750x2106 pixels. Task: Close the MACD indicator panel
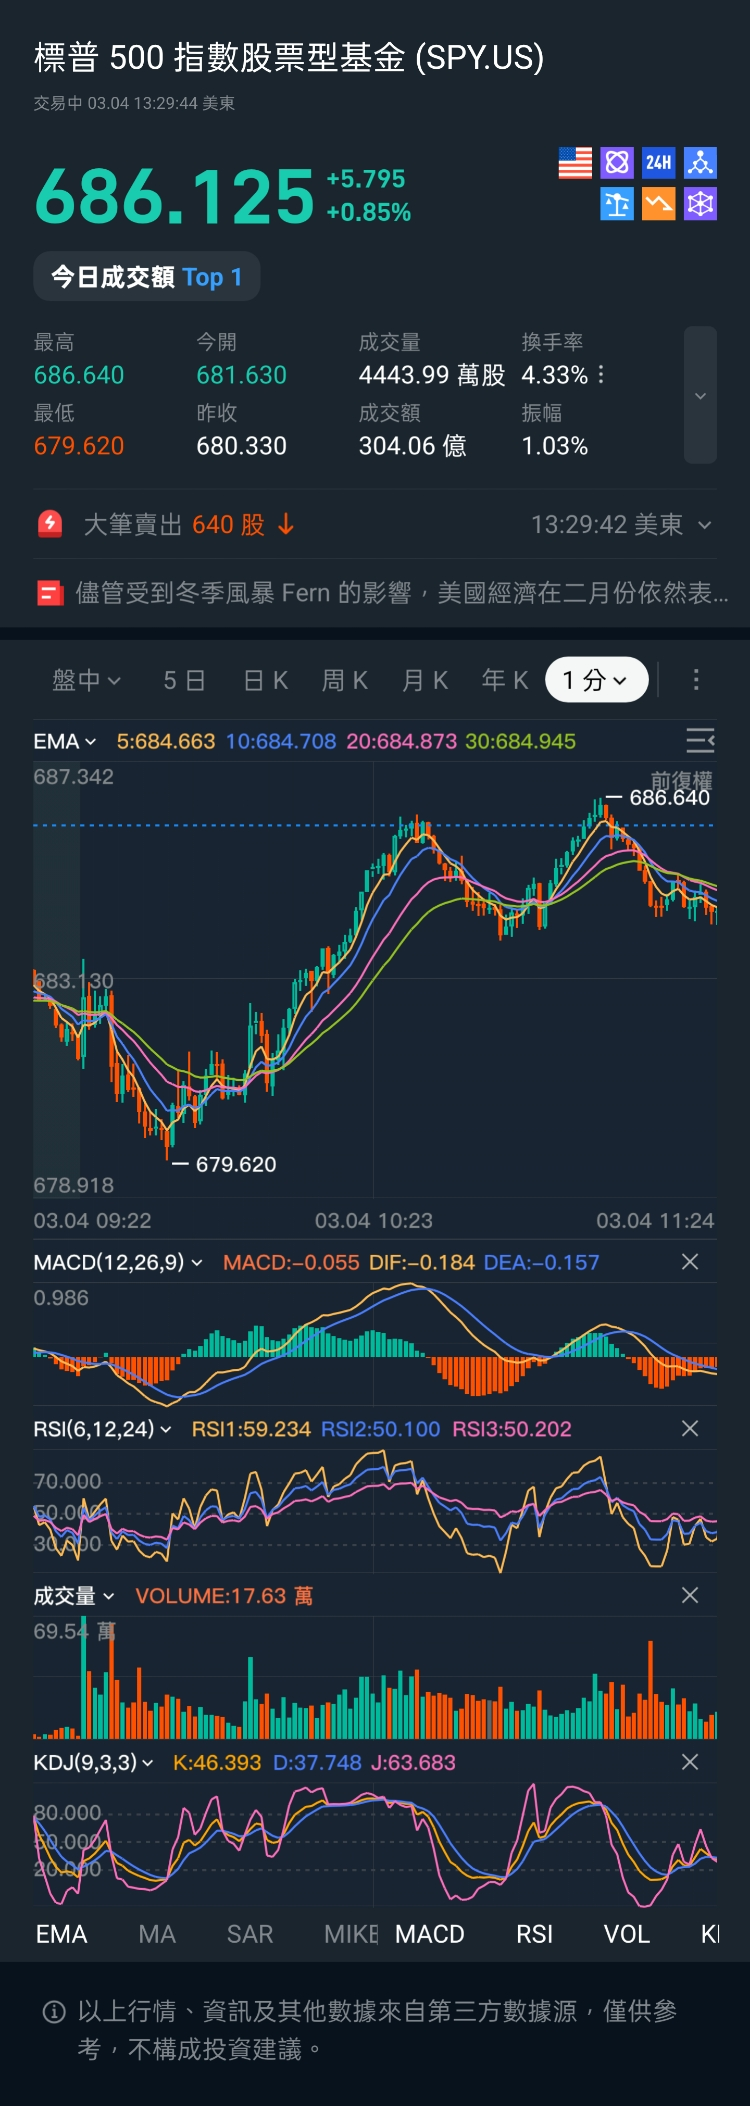(x=690, y=1262)
